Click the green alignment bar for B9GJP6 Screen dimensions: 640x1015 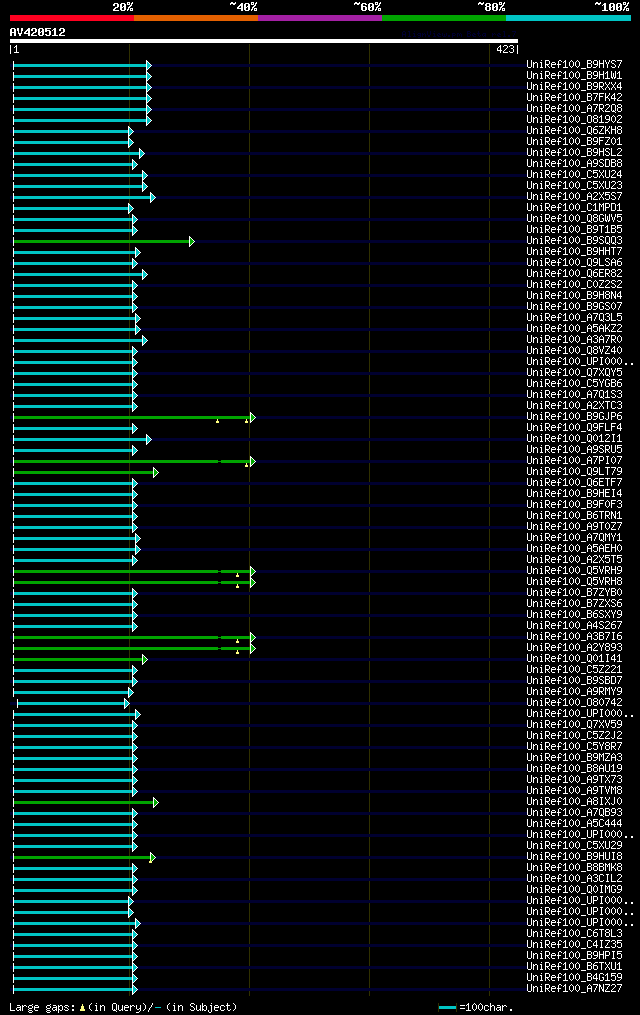click(x=134, y=418)
